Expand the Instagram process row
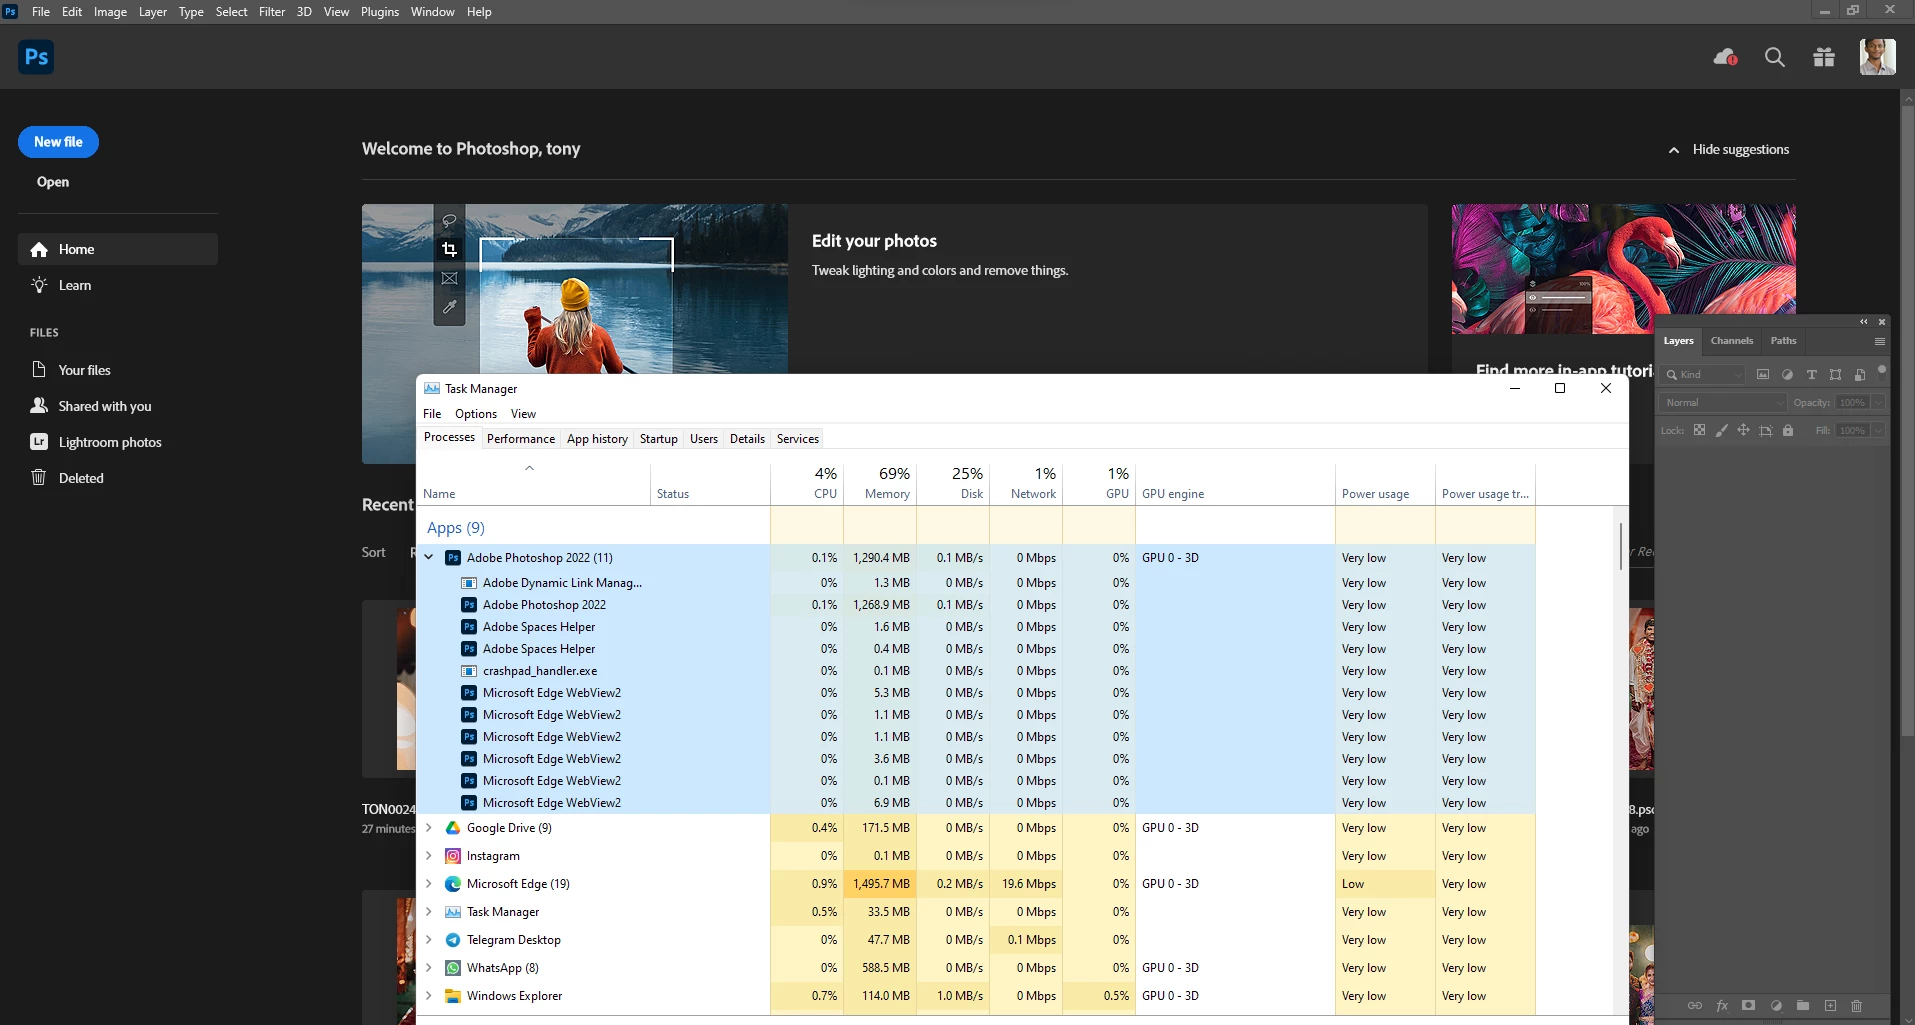Image resolution: width=1915 pixels, height=1025 pixels. (x=429, y=856)
